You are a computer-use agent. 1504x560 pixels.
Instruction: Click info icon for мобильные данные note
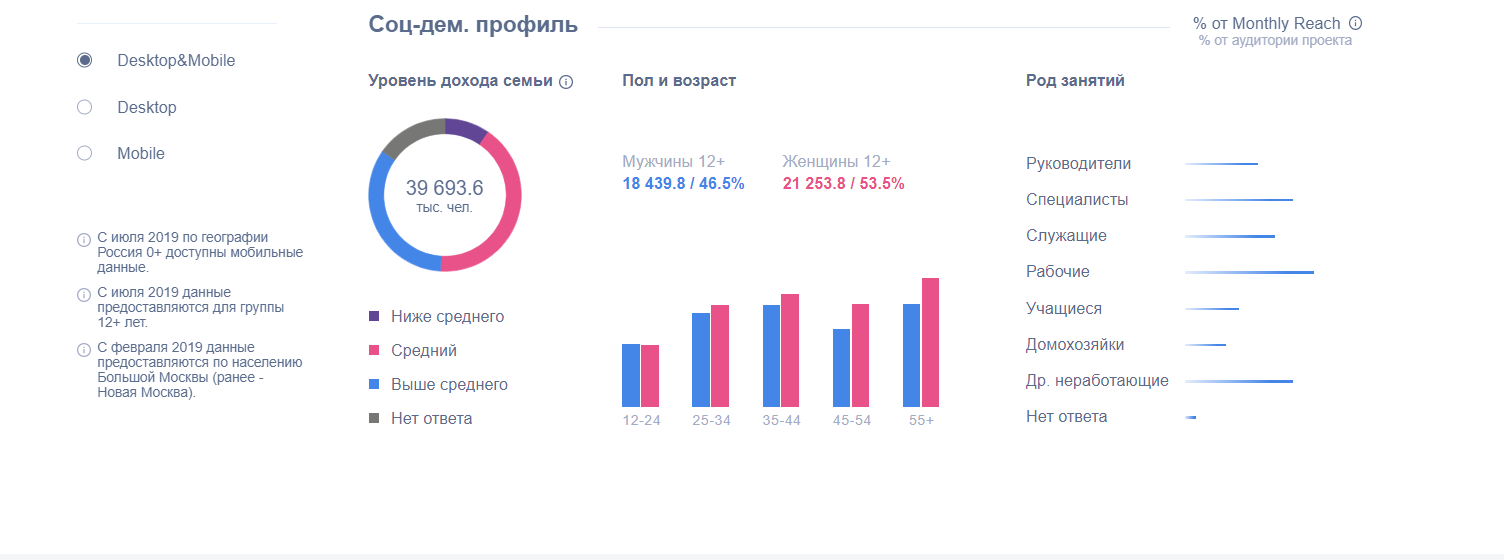point(84,241)
